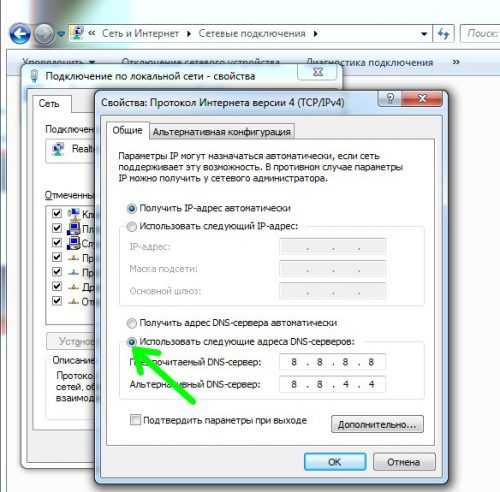500x492 pixels.
Task: Enable 'Подтвердить параметры при выходе' checkbox
Action: click(135, 420)
